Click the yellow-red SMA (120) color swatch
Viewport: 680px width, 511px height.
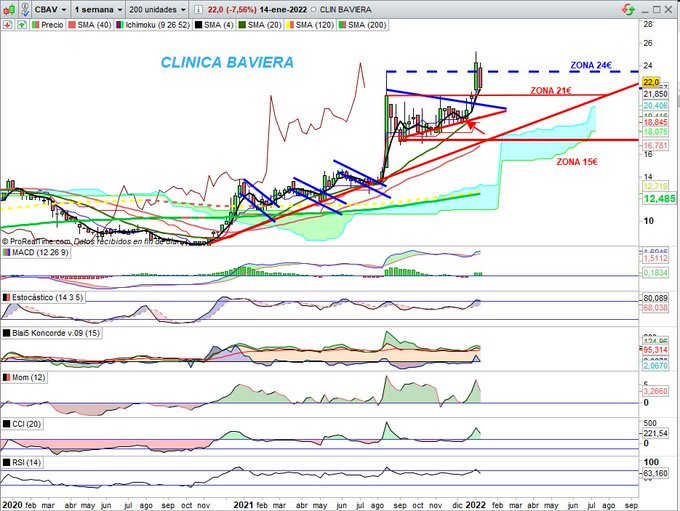[290, 25]
